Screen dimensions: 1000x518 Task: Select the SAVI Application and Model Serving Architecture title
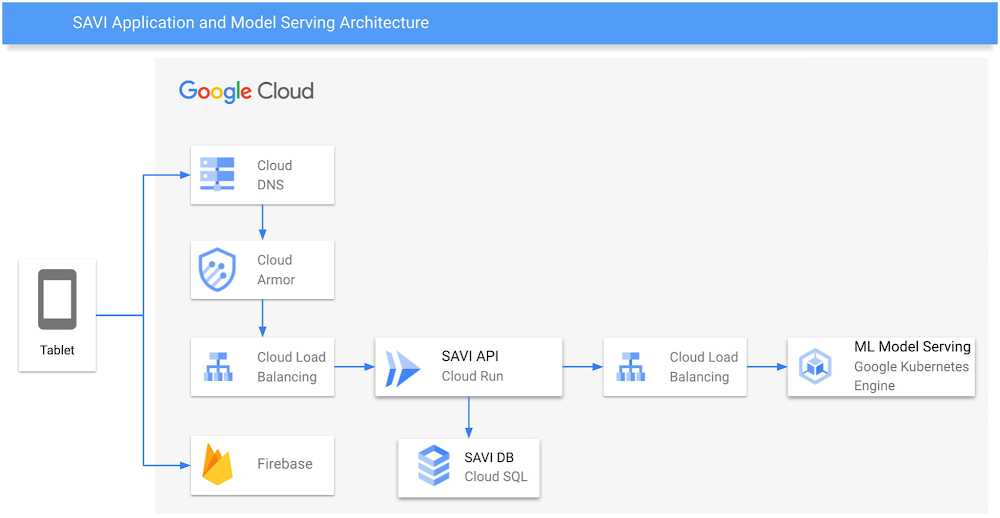pyautogui.click(x=251, y=23)
